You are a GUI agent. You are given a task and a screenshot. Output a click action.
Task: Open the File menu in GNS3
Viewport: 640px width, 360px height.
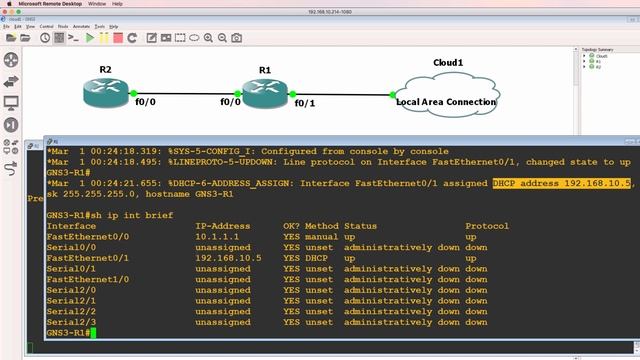pyautogui.click(x=6, y=27)
